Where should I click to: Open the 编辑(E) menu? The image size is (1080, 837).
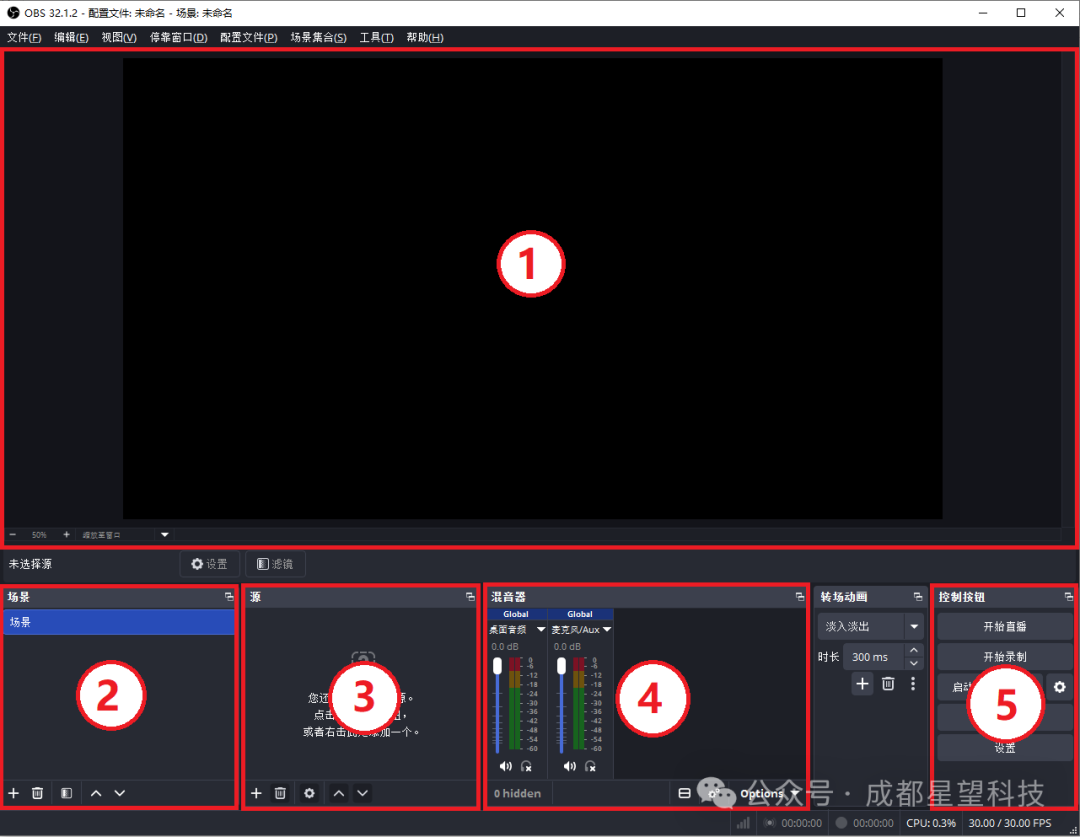72,37
